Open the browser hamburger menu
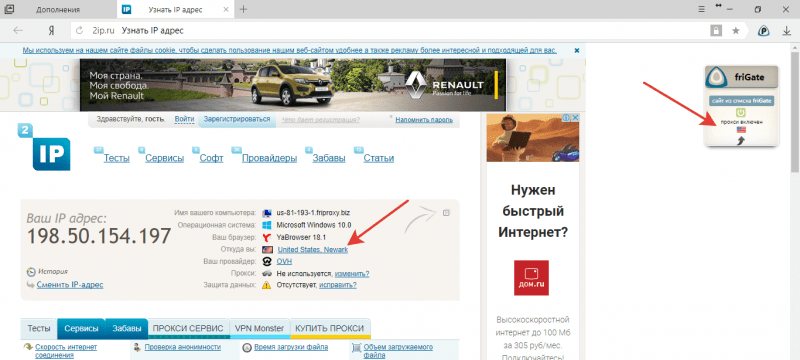The width and height of the screenshot is (800, 360). [x=703, y=9]
